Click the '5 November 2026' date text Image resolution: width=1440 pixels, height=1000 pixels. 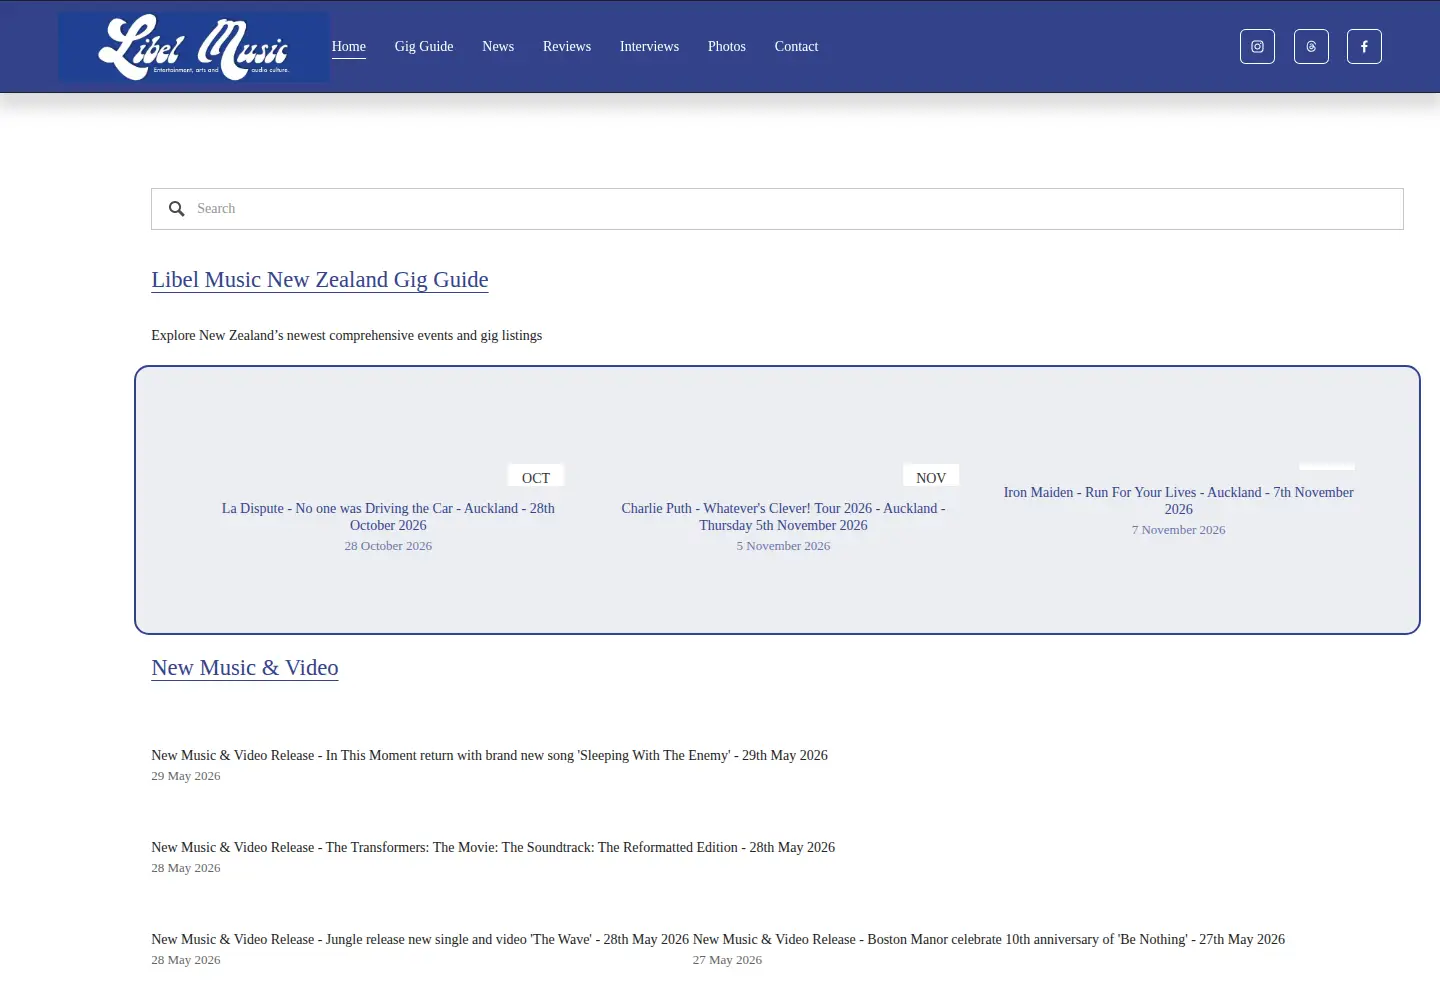[x=783, y=546]
